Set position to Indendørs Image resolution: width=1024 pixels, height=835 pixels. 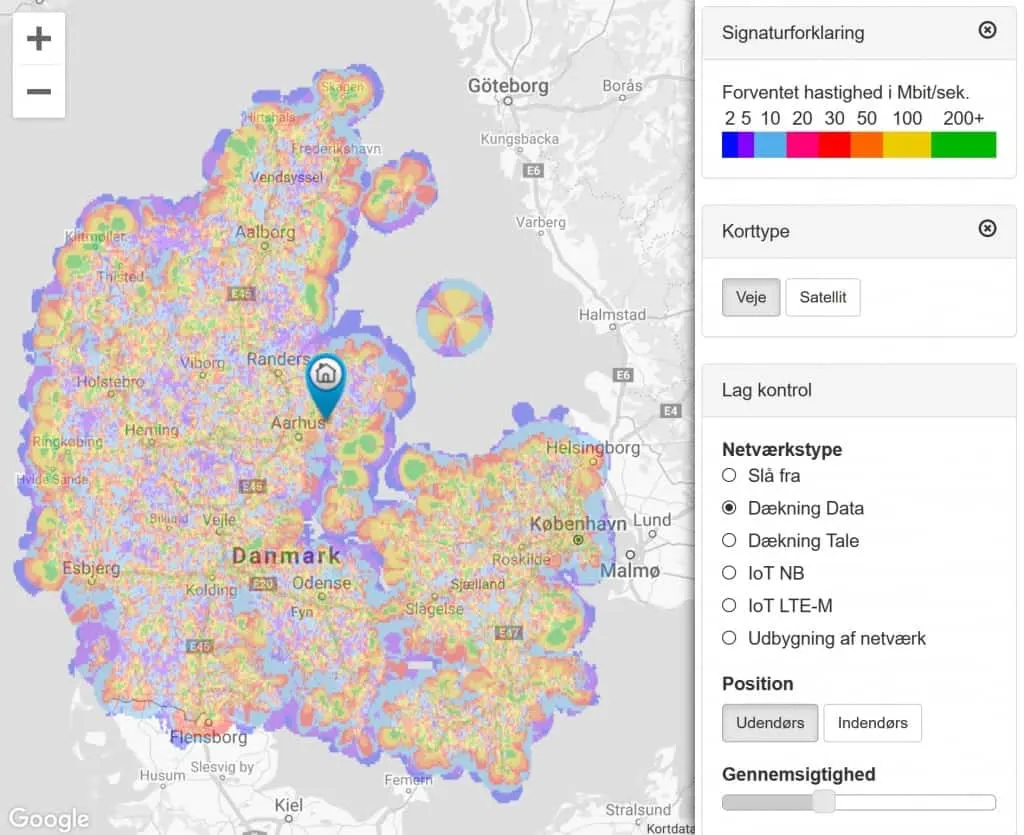pyautogui.click(x=872, y=723)
